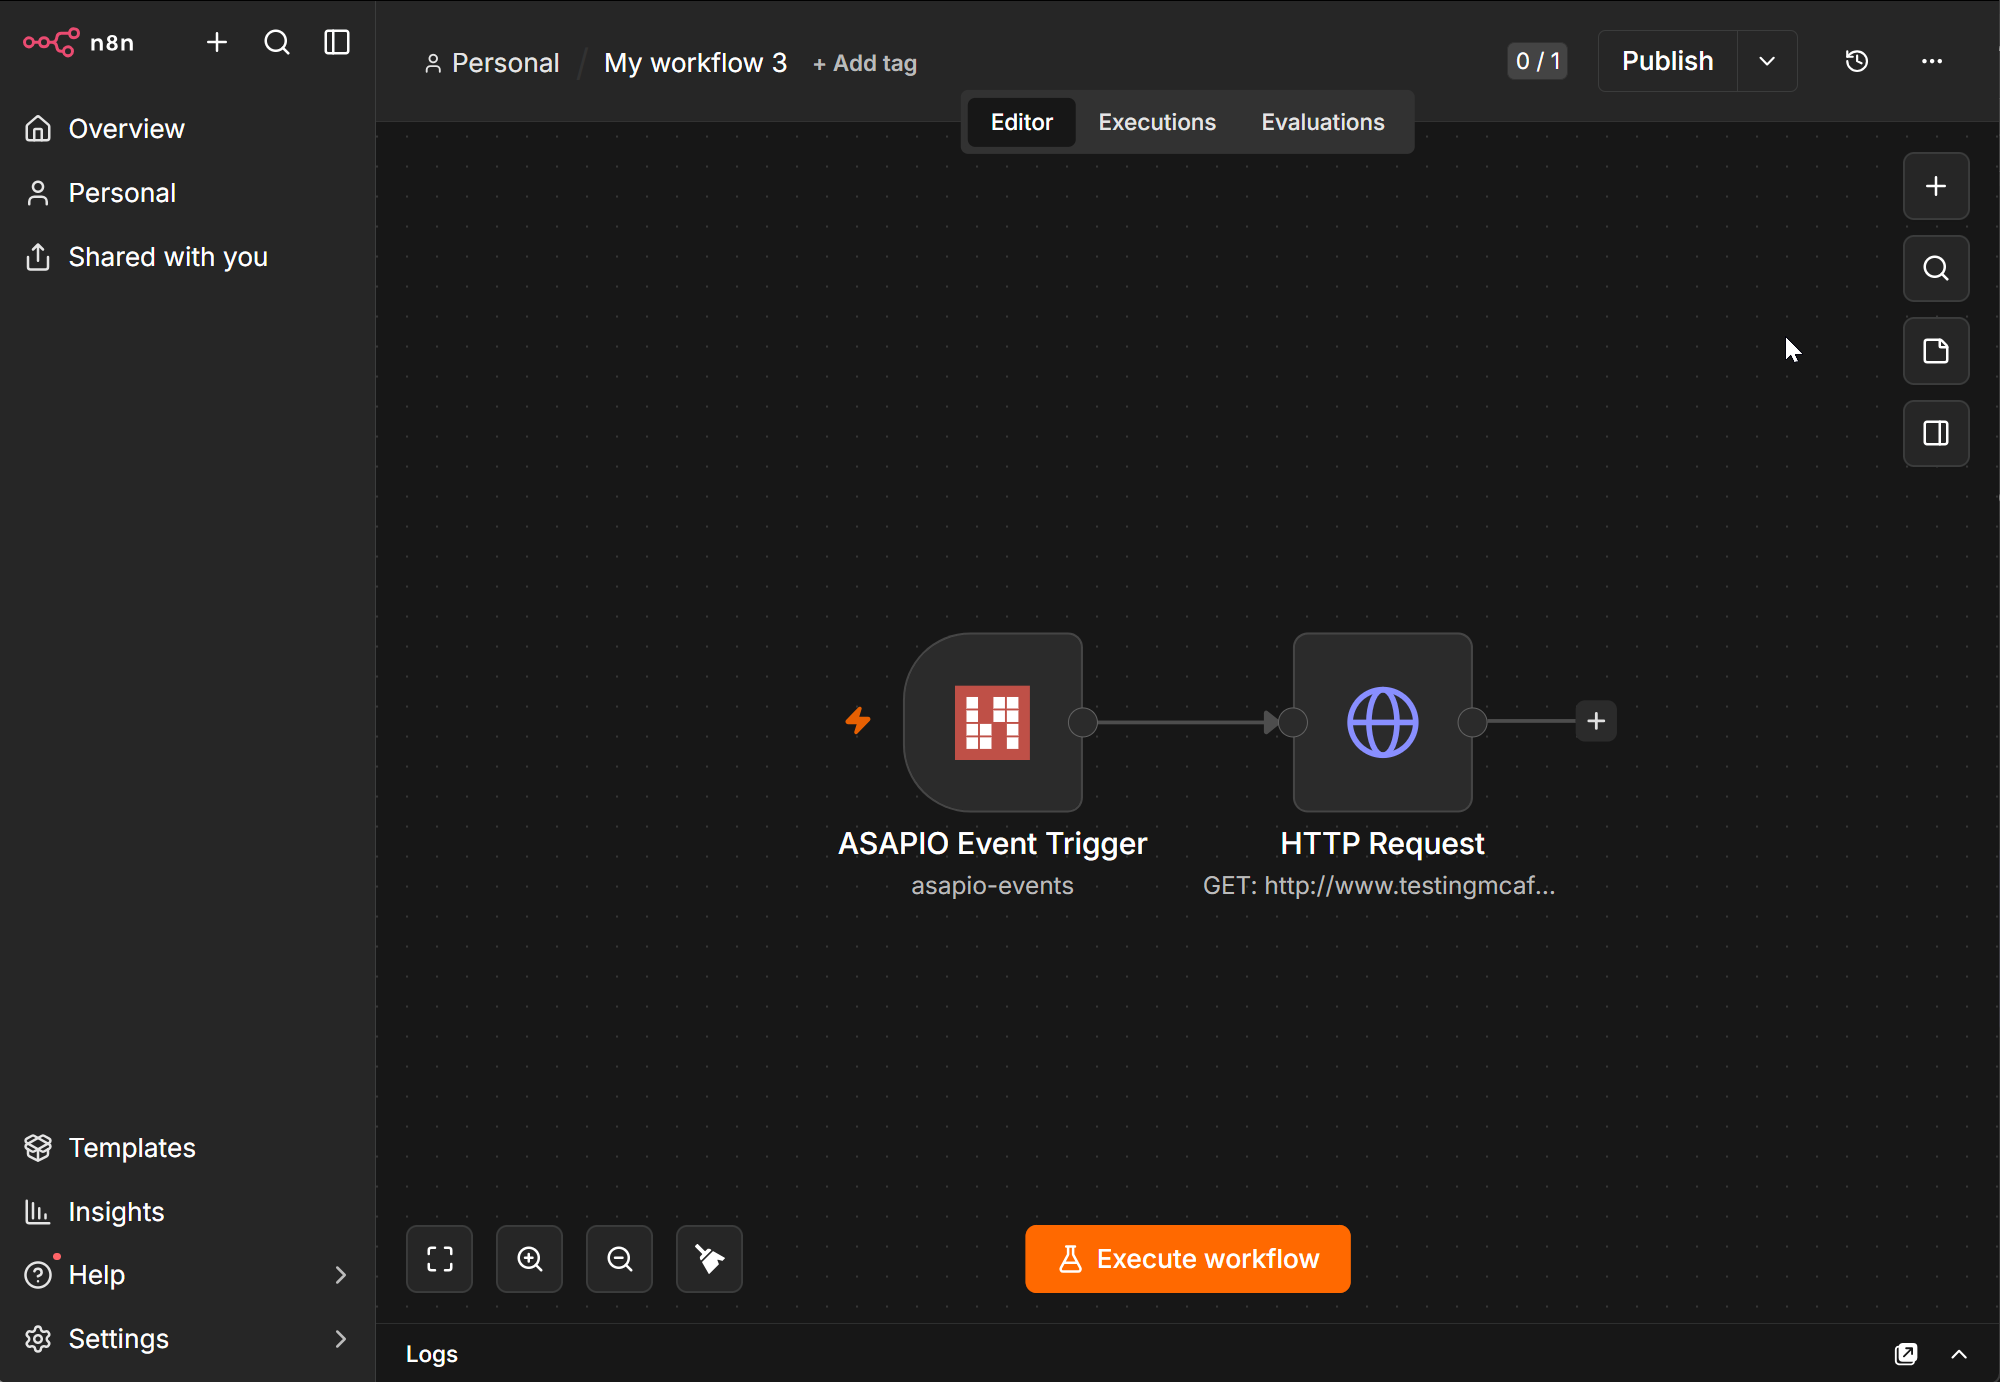Click the Publish button
Viewport: 2000px width, 1382px height.
pyautogui.click(x=1667, y=61)
